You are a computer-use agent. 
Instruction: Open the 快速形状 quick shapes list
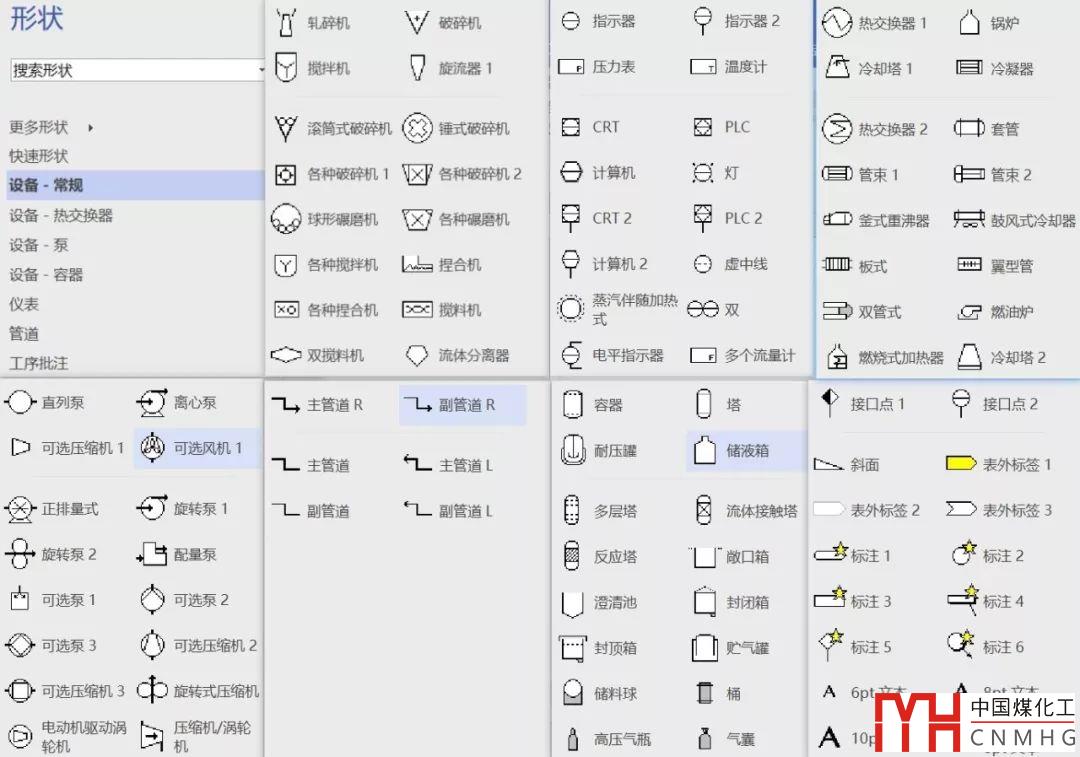[x=39, y=156]
